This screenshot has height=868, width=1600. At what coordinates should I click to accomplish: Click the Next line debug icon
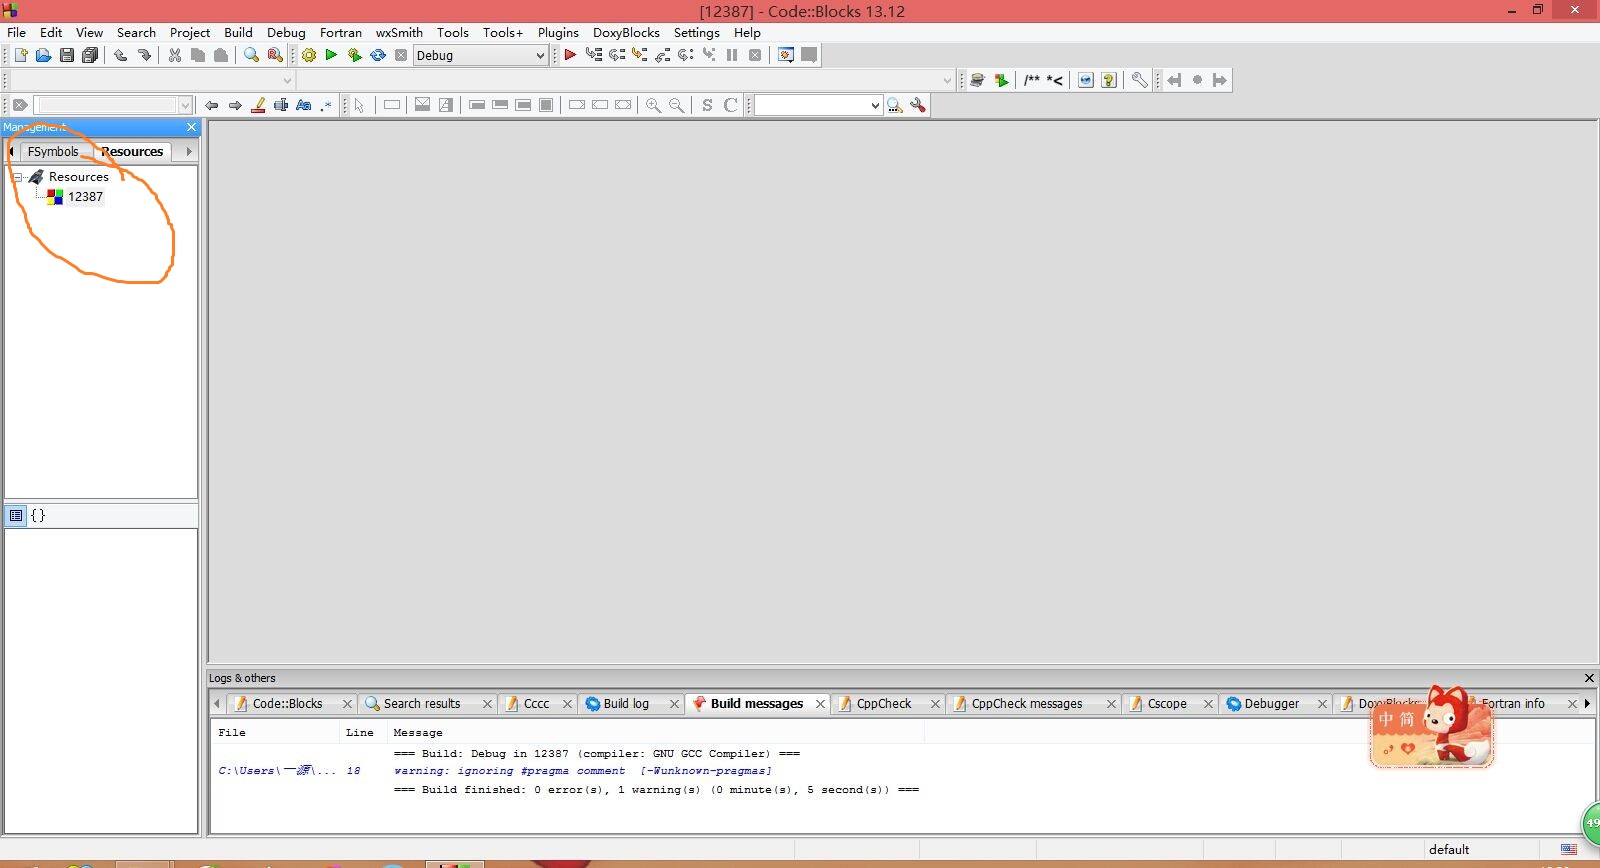pyautogui.click(x=617, y=55)
